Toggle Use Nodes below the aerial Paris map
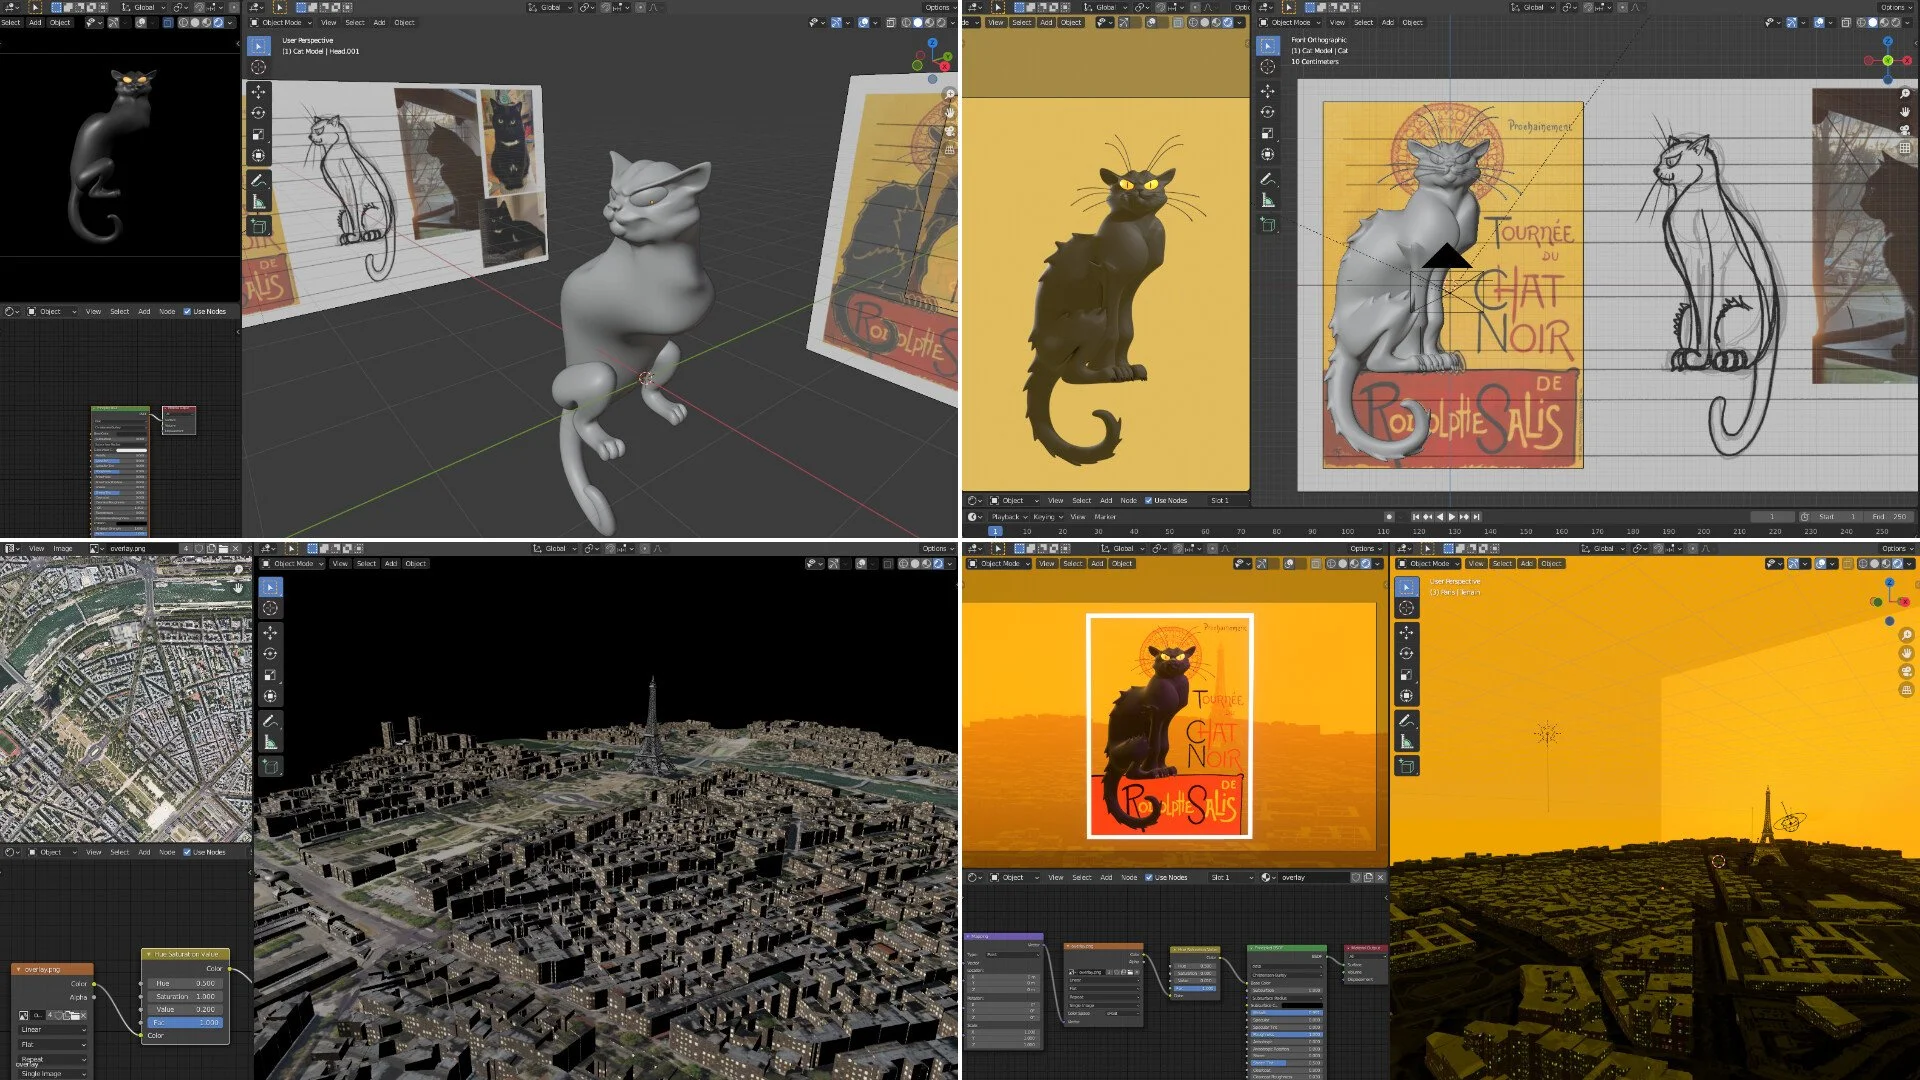 coord(187,852)
